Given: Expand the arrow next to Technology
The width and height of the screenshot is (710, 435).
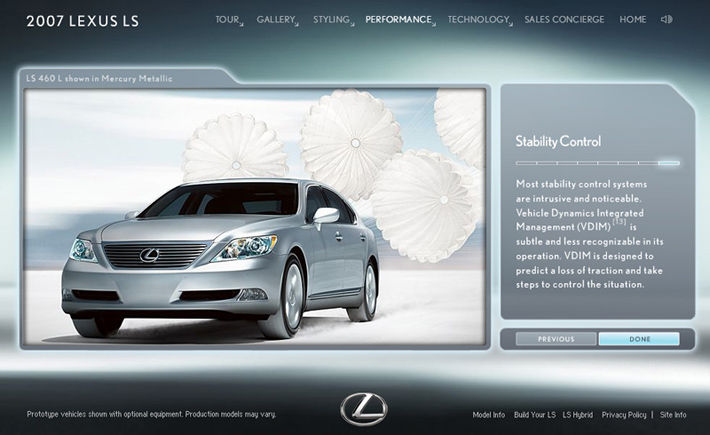Looking at the screenshot, I should pos(511,24).
